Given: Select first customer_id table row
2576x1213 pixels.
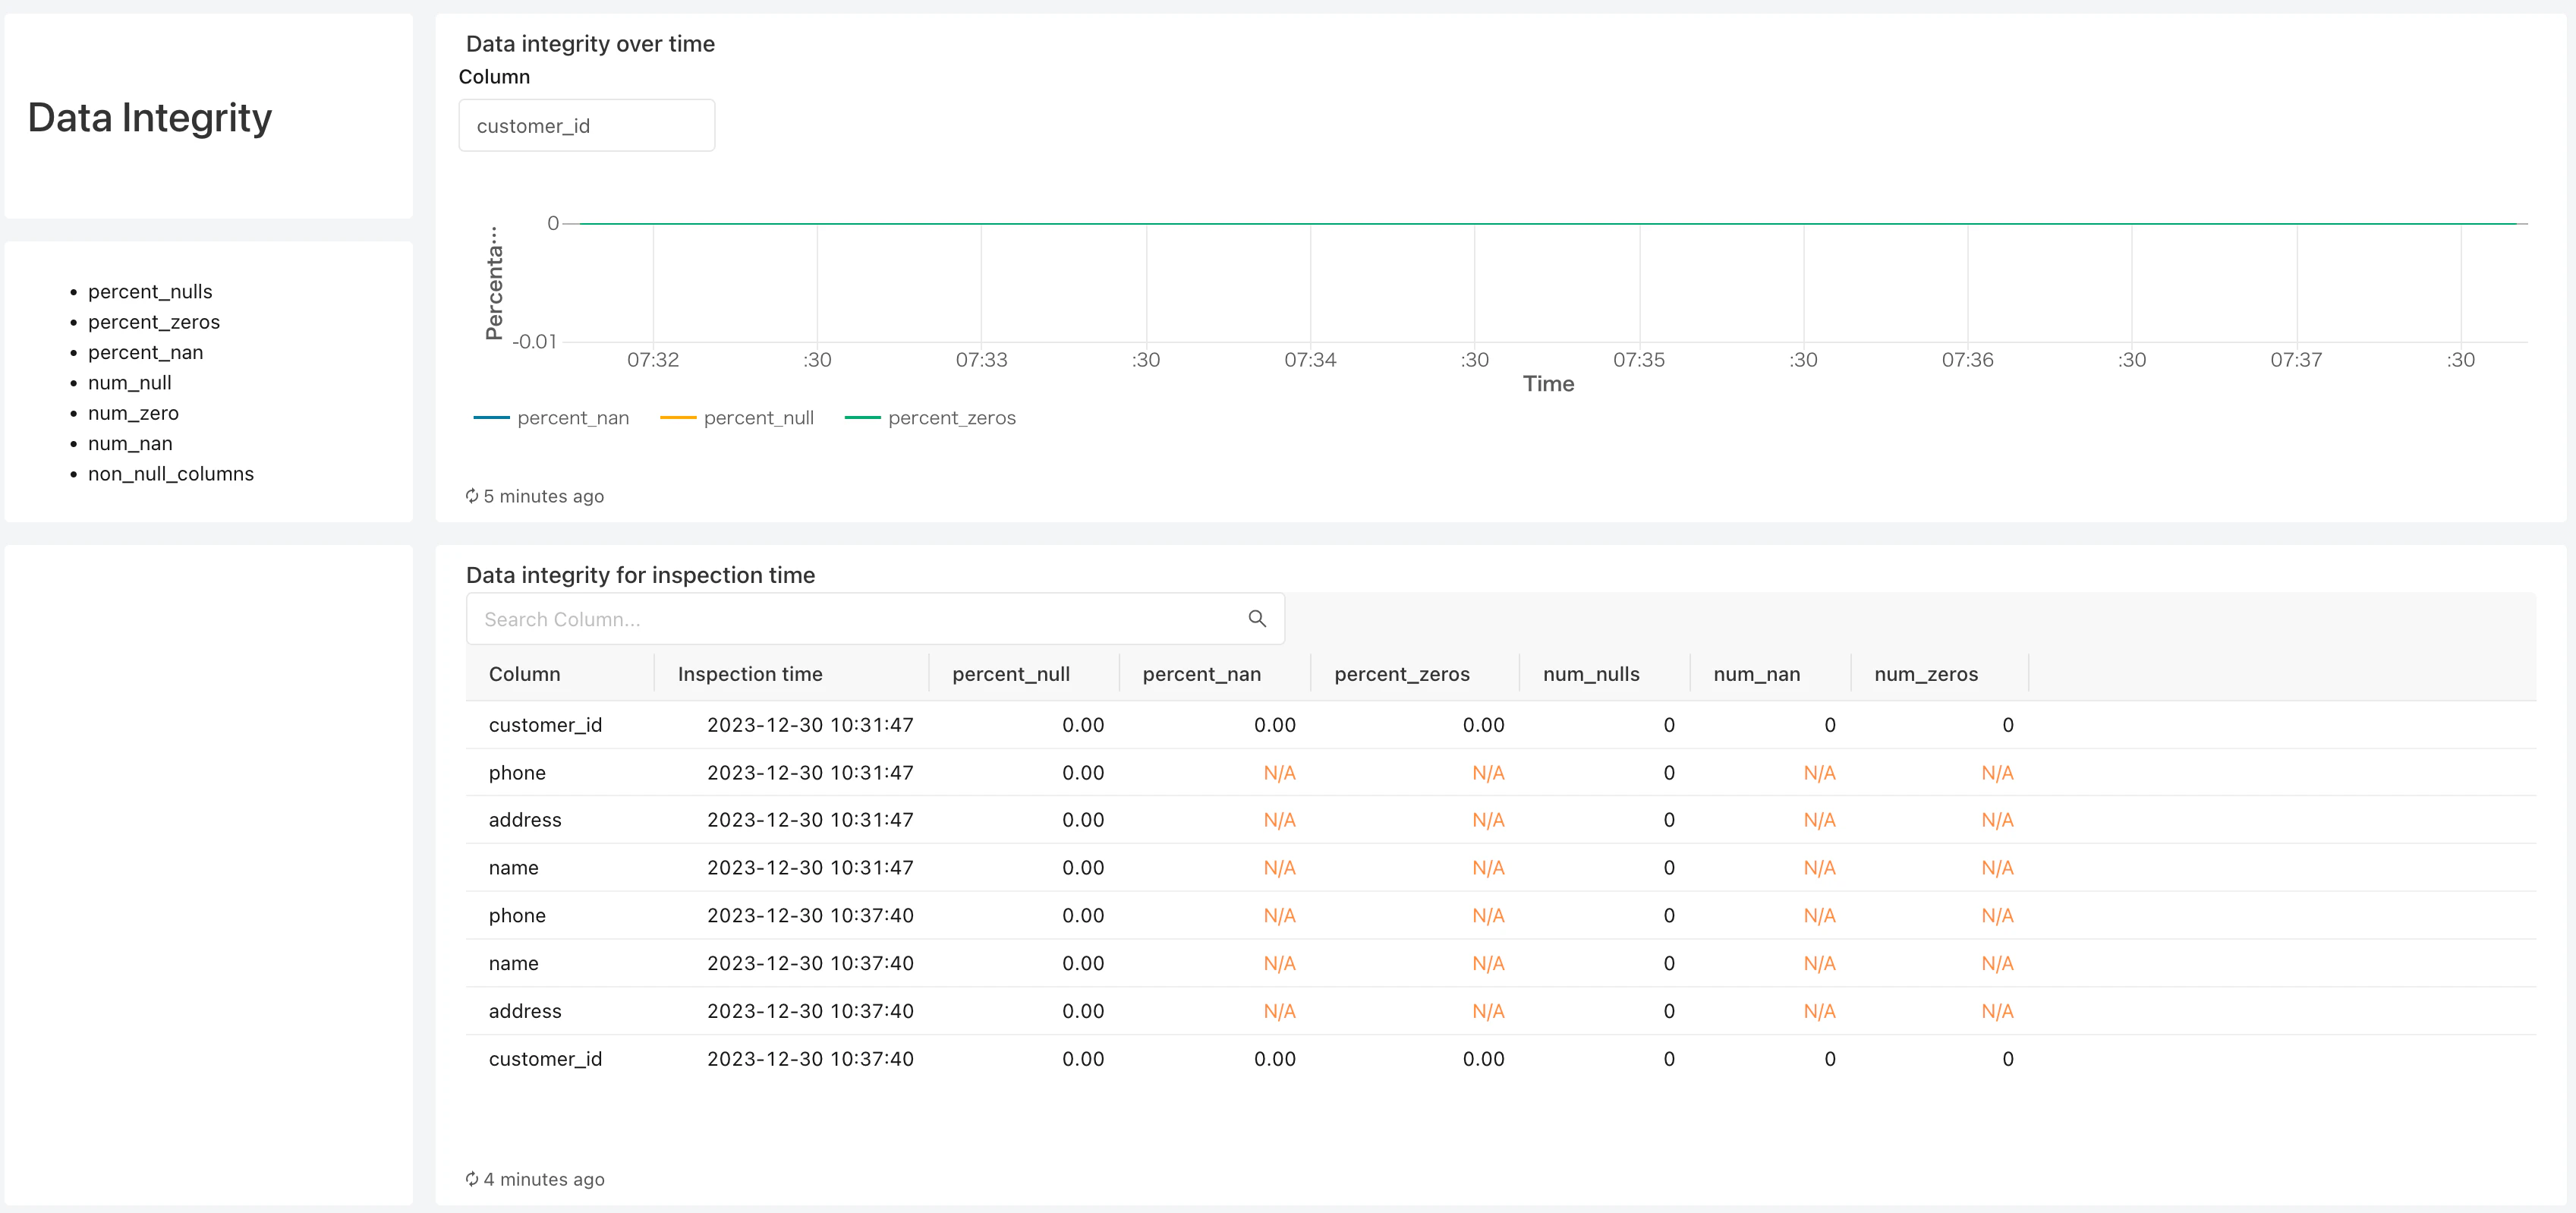Looking at the screenshot, I should pyautogui.click(x=545, y=725).
